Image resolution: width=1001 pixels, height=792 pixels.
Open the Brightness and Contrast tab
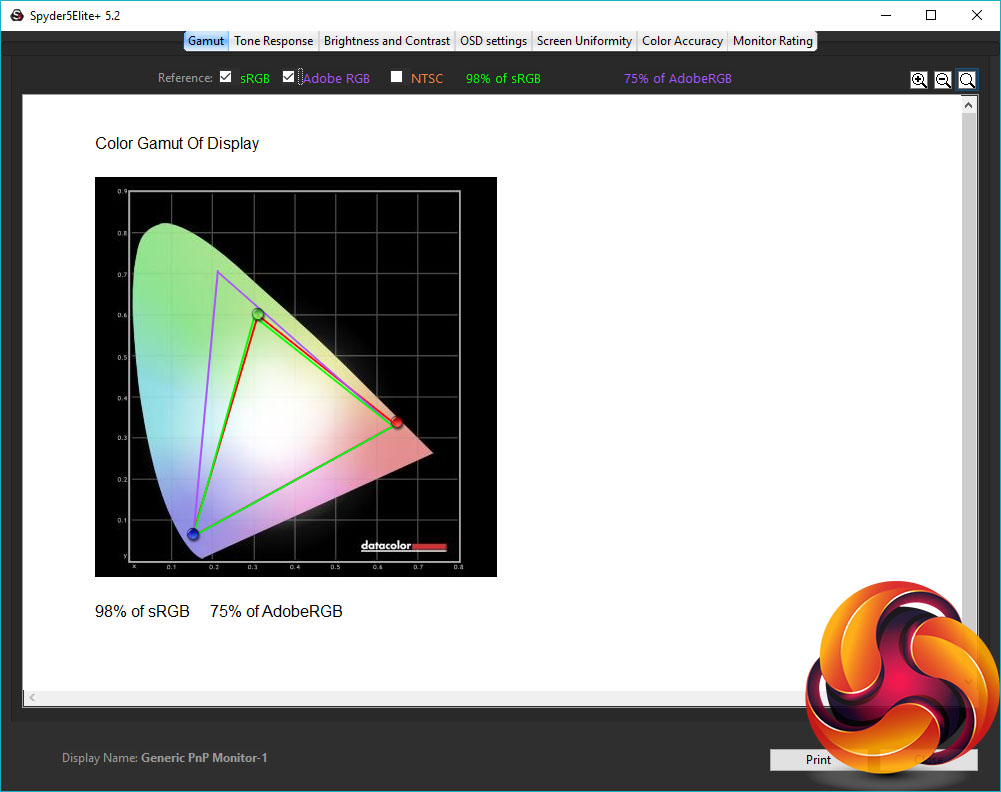click(386, 41)
